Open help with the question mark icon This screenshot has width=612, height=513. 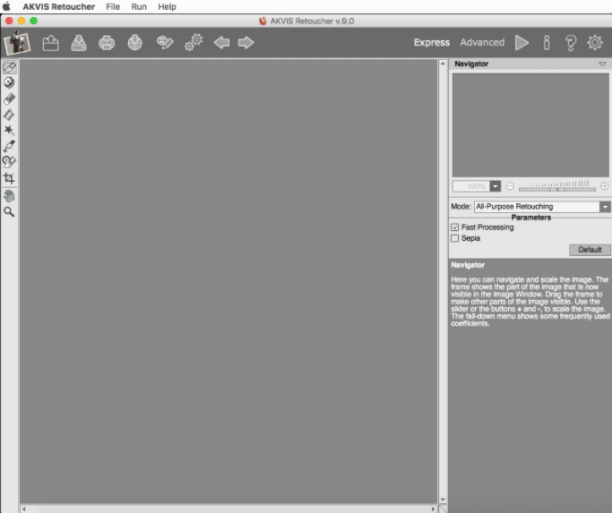coord(571,43)
